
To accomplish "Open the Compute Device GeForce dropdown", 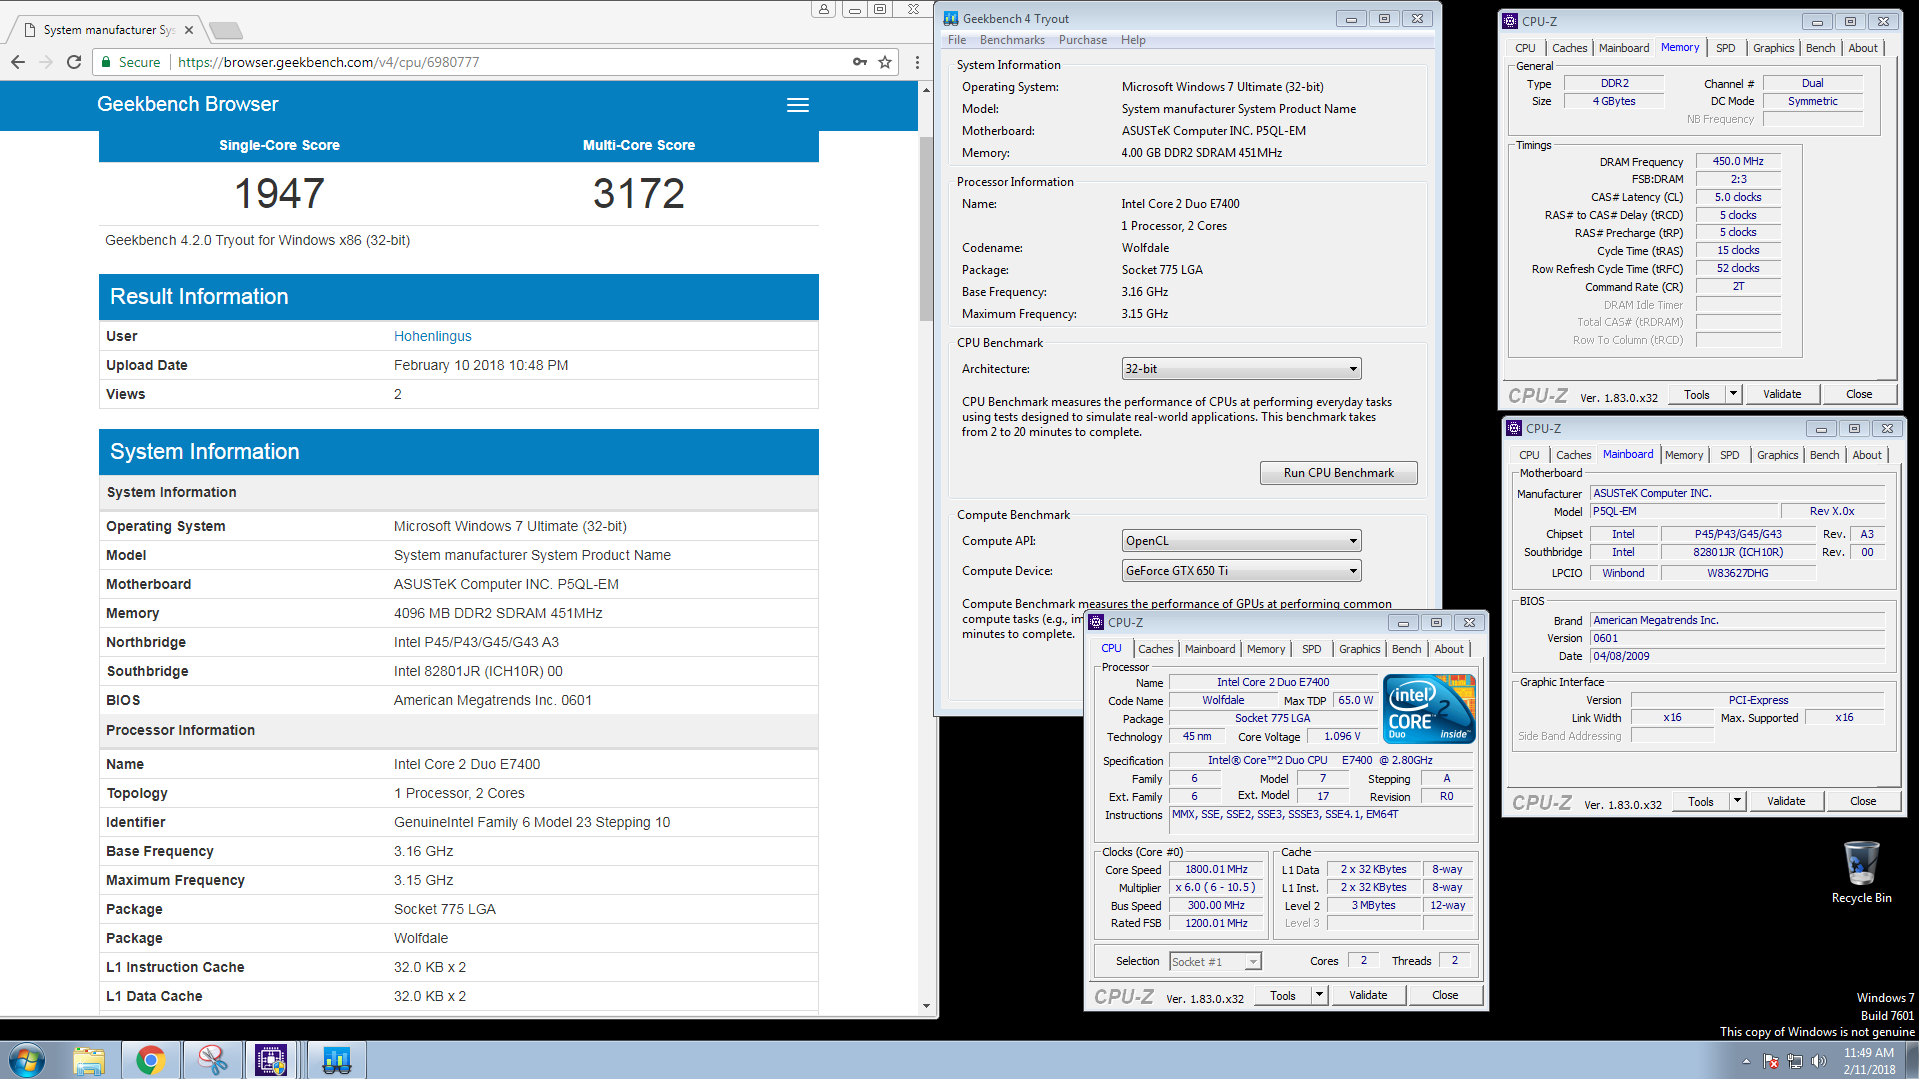I will click(x=1241, y=571).
